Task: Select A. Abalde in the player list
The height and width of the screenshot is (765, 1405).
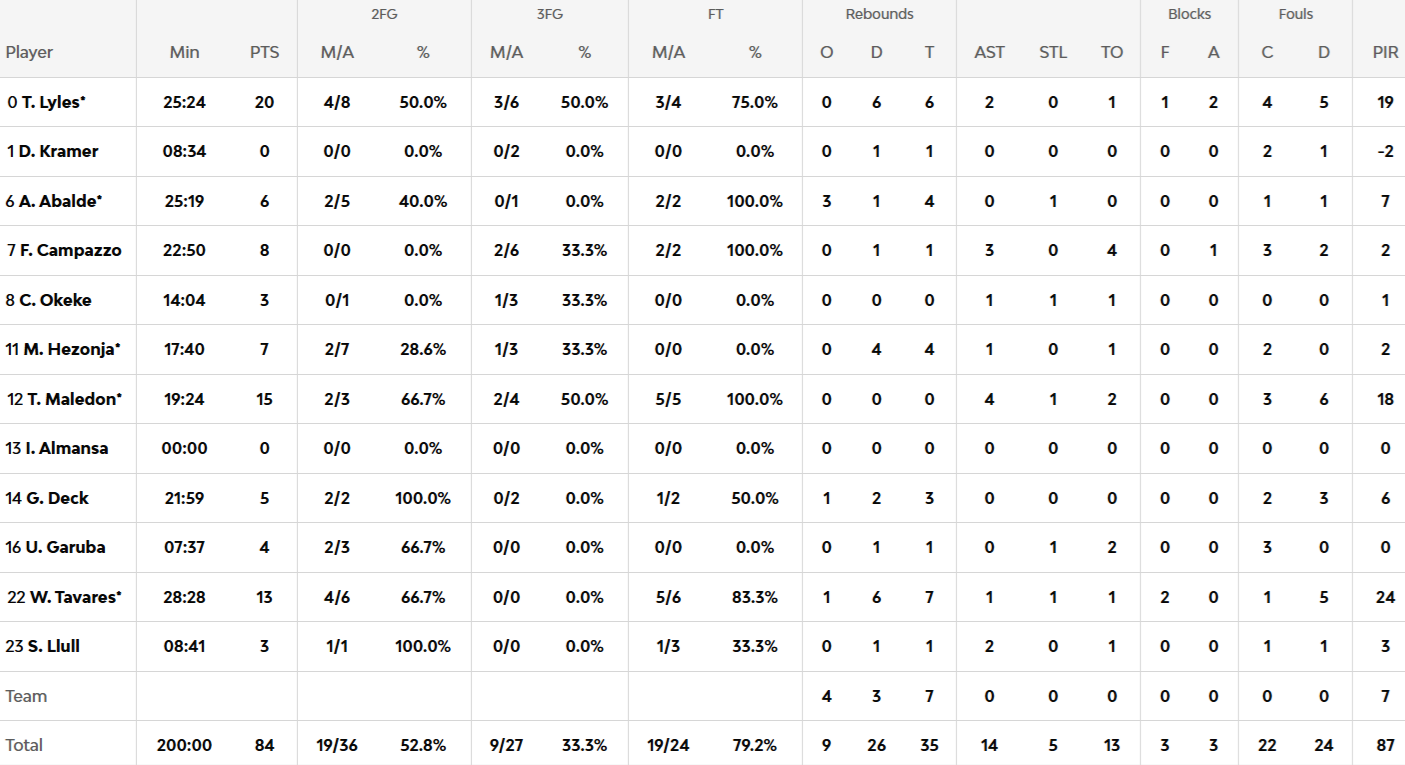Action: tap(60, 201)
